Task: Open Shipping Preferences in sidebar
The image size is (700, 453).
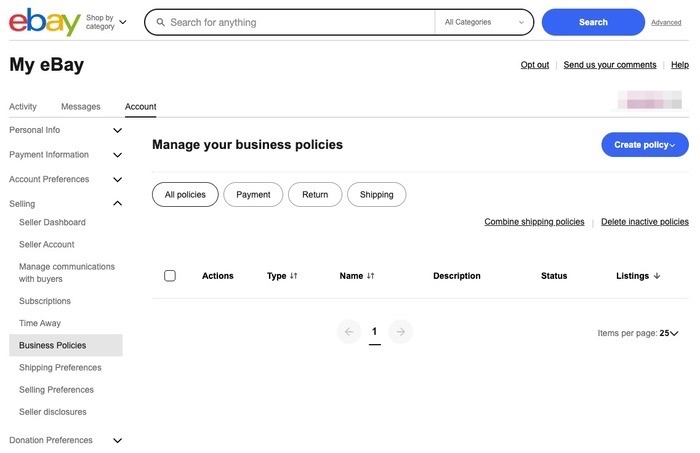Action: point(60,368)
